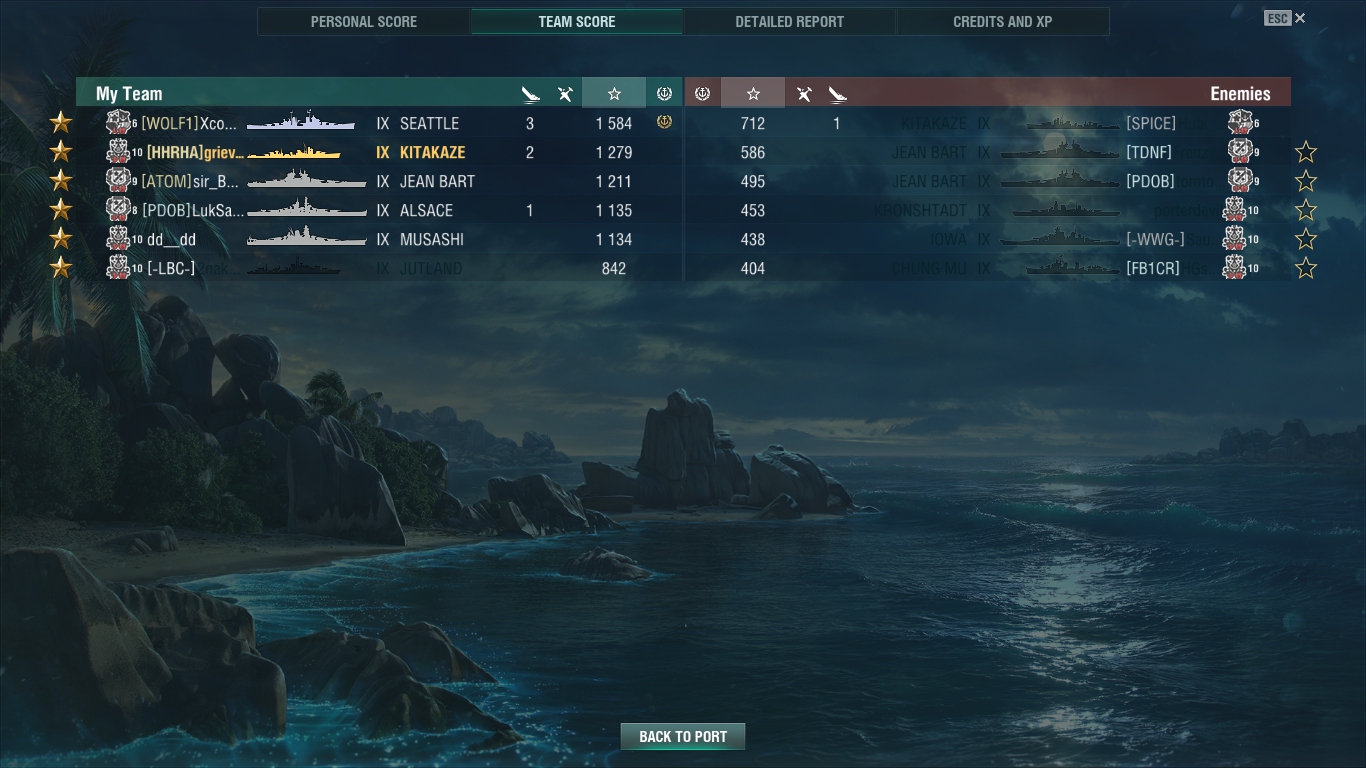The height and width of the screenshot is (768, 1366).
Task: Toggle the star next to enemy [FB1CR] player
Action: tap(1306, 268)
